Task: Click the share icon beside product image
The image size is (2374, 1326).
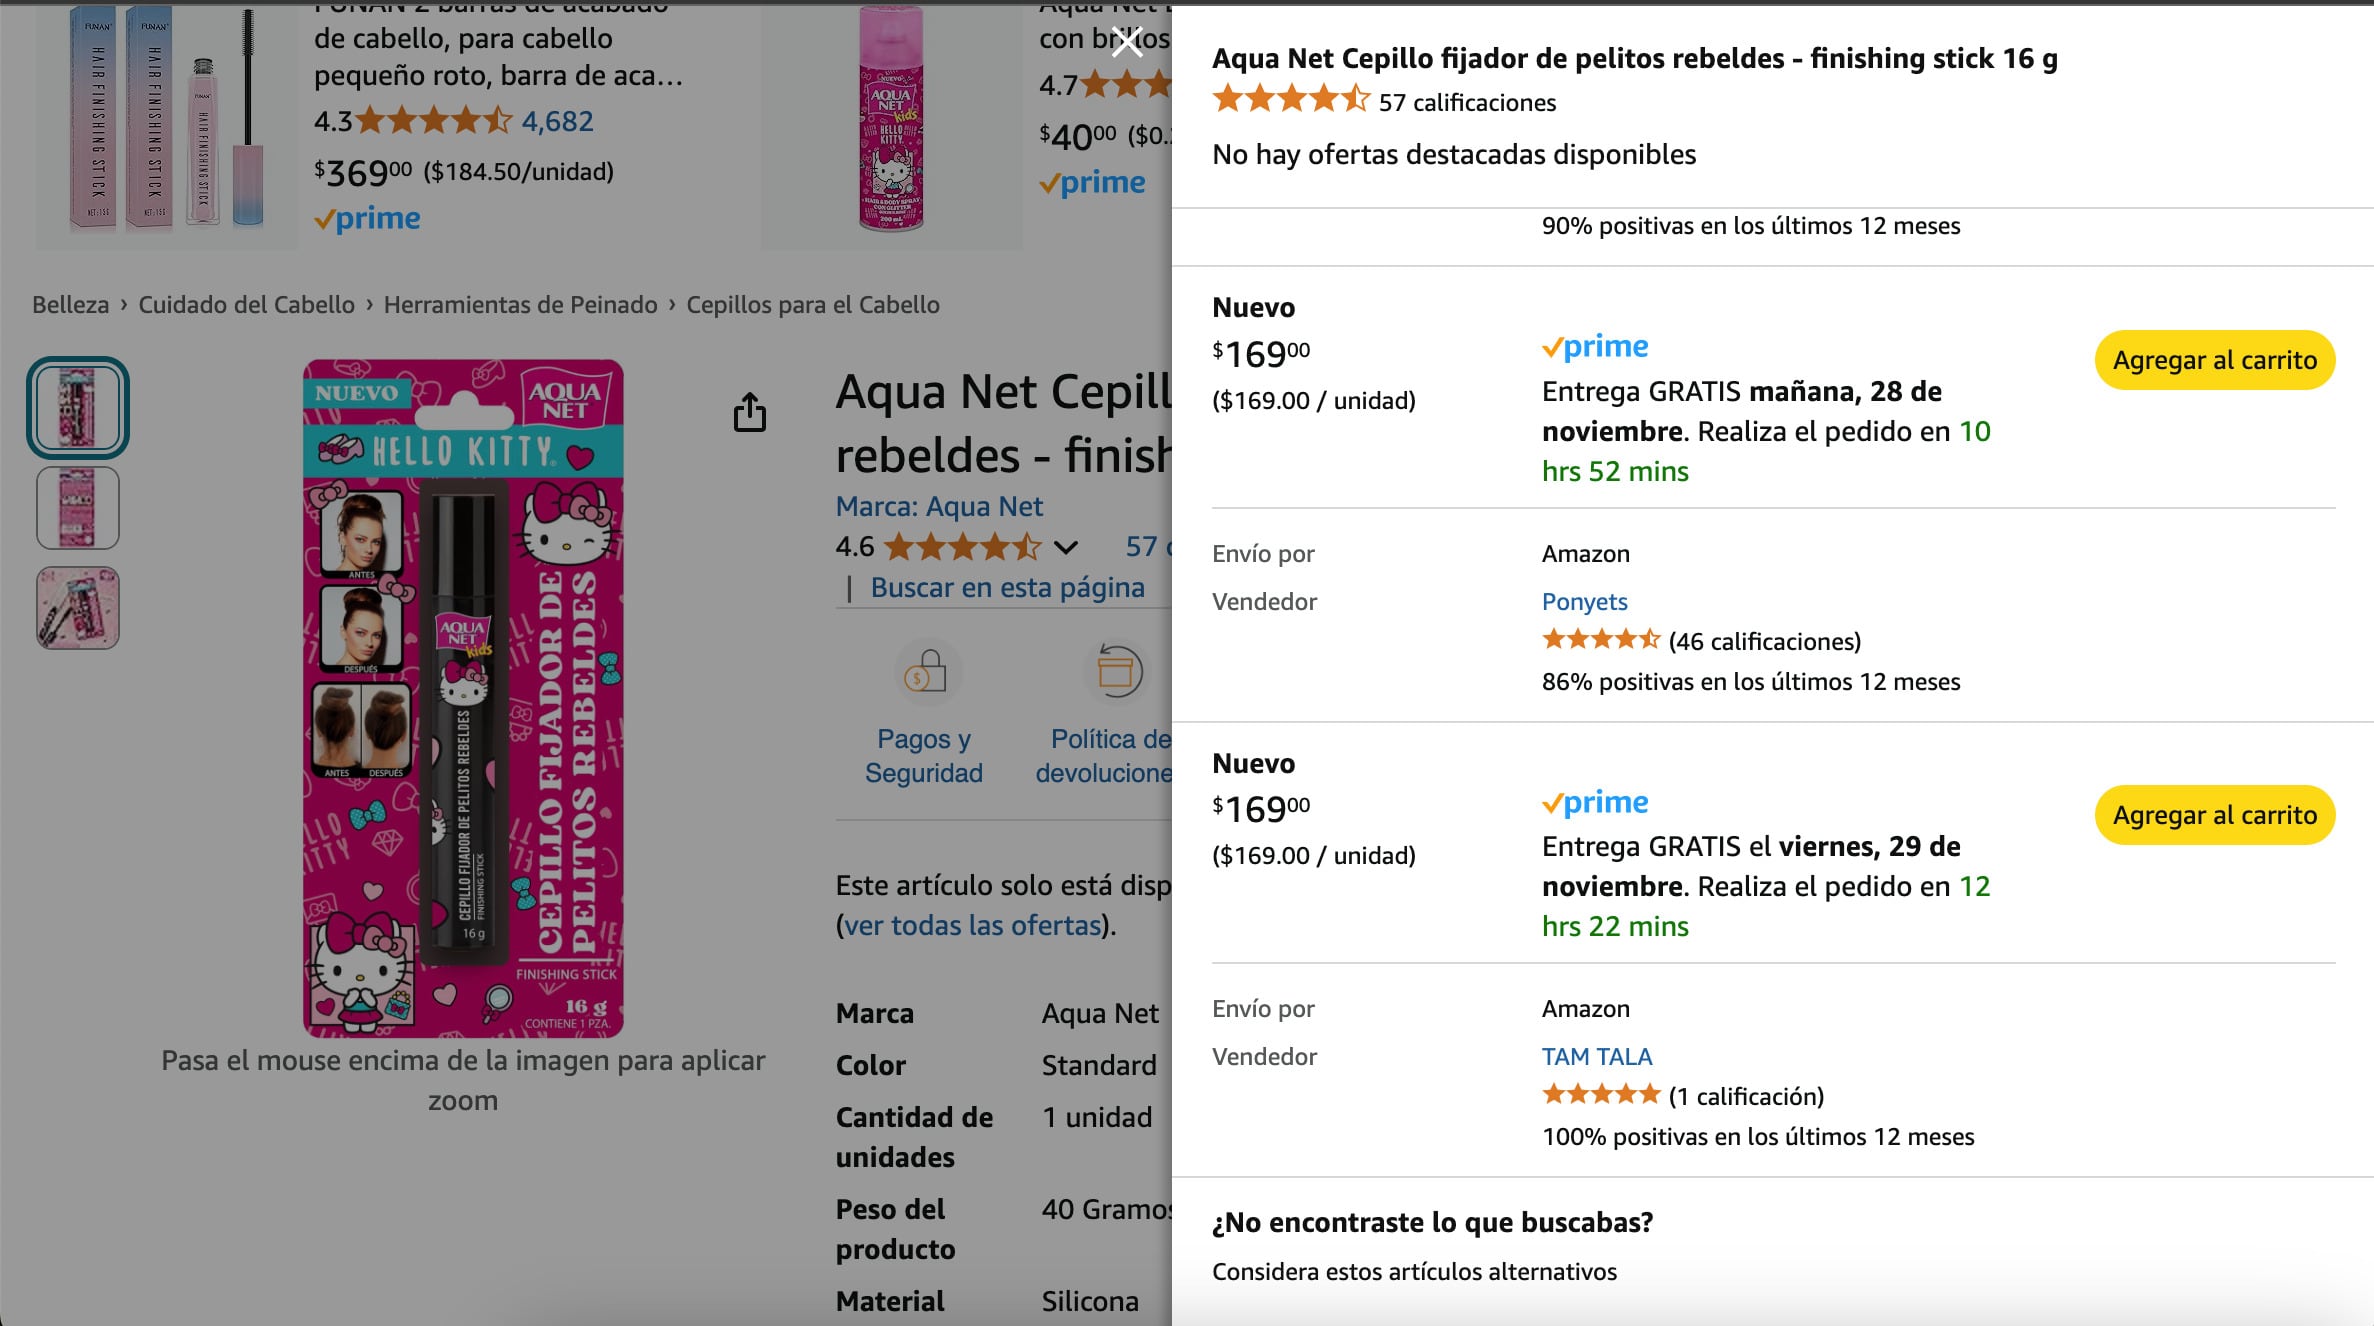Action: coord(750,412)
